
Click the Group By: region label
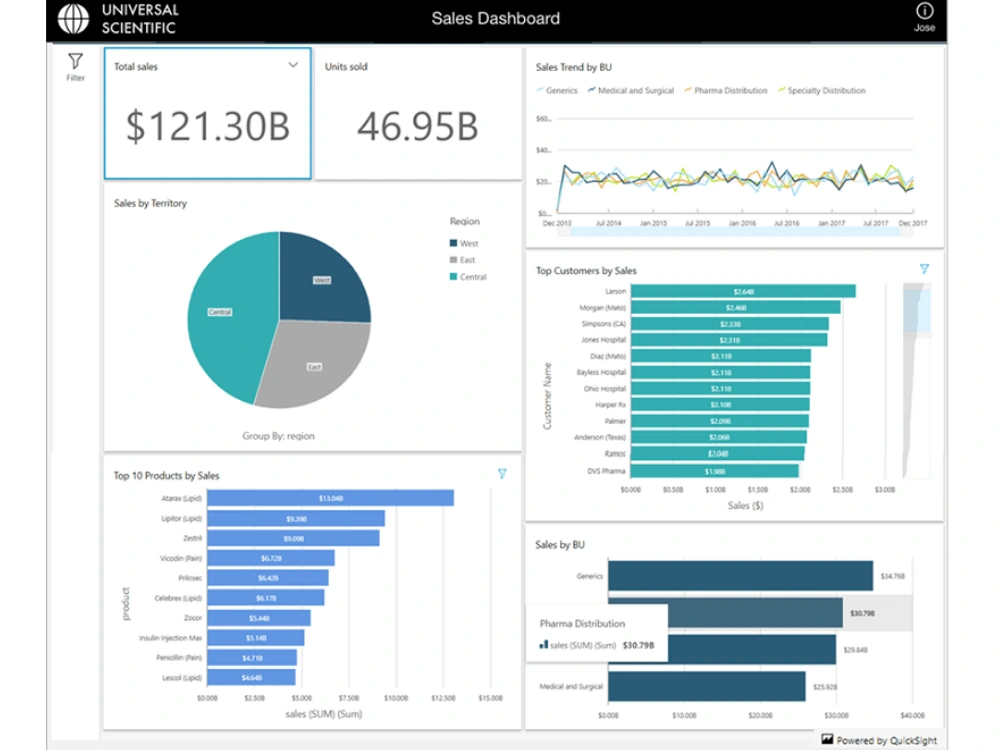click(278, 436)
